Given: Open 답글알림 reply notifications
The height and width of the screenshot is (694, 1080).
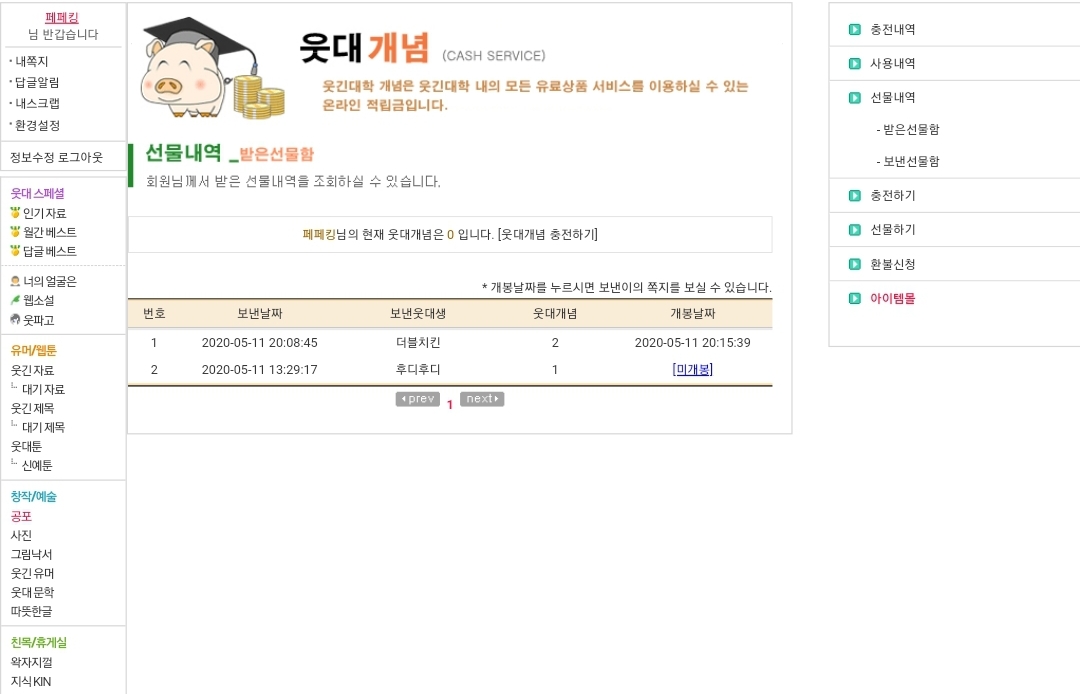Looking at the screenshot, I should pos(37,83).
